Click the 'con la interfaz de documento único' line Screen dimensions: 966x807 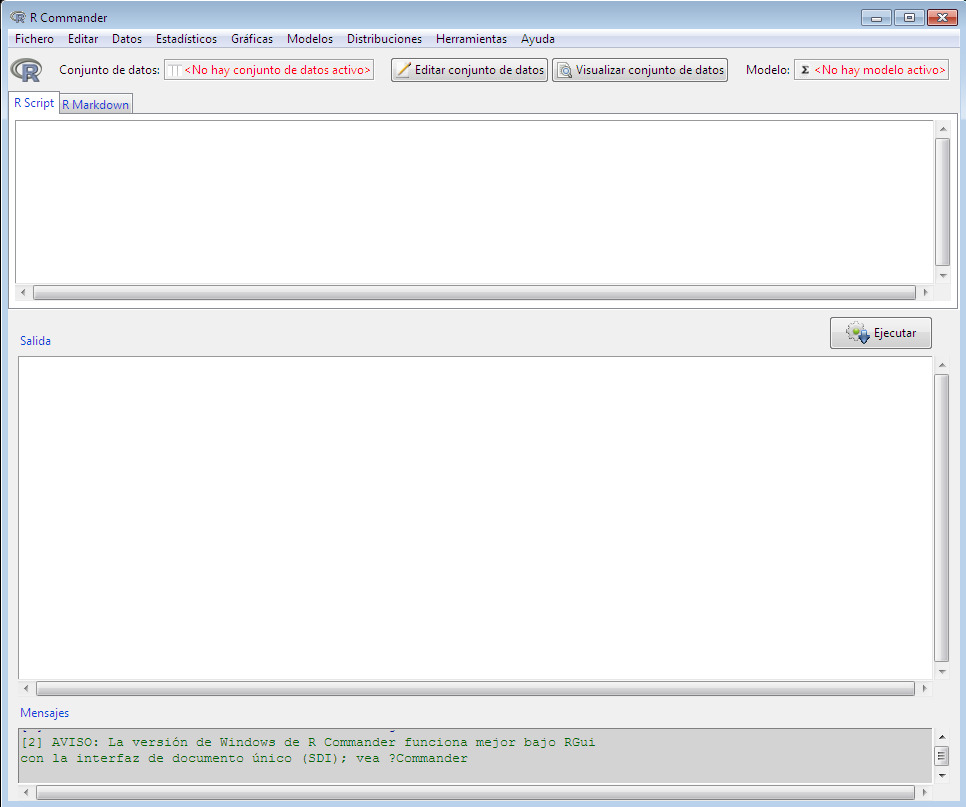[x=244, y=758]
